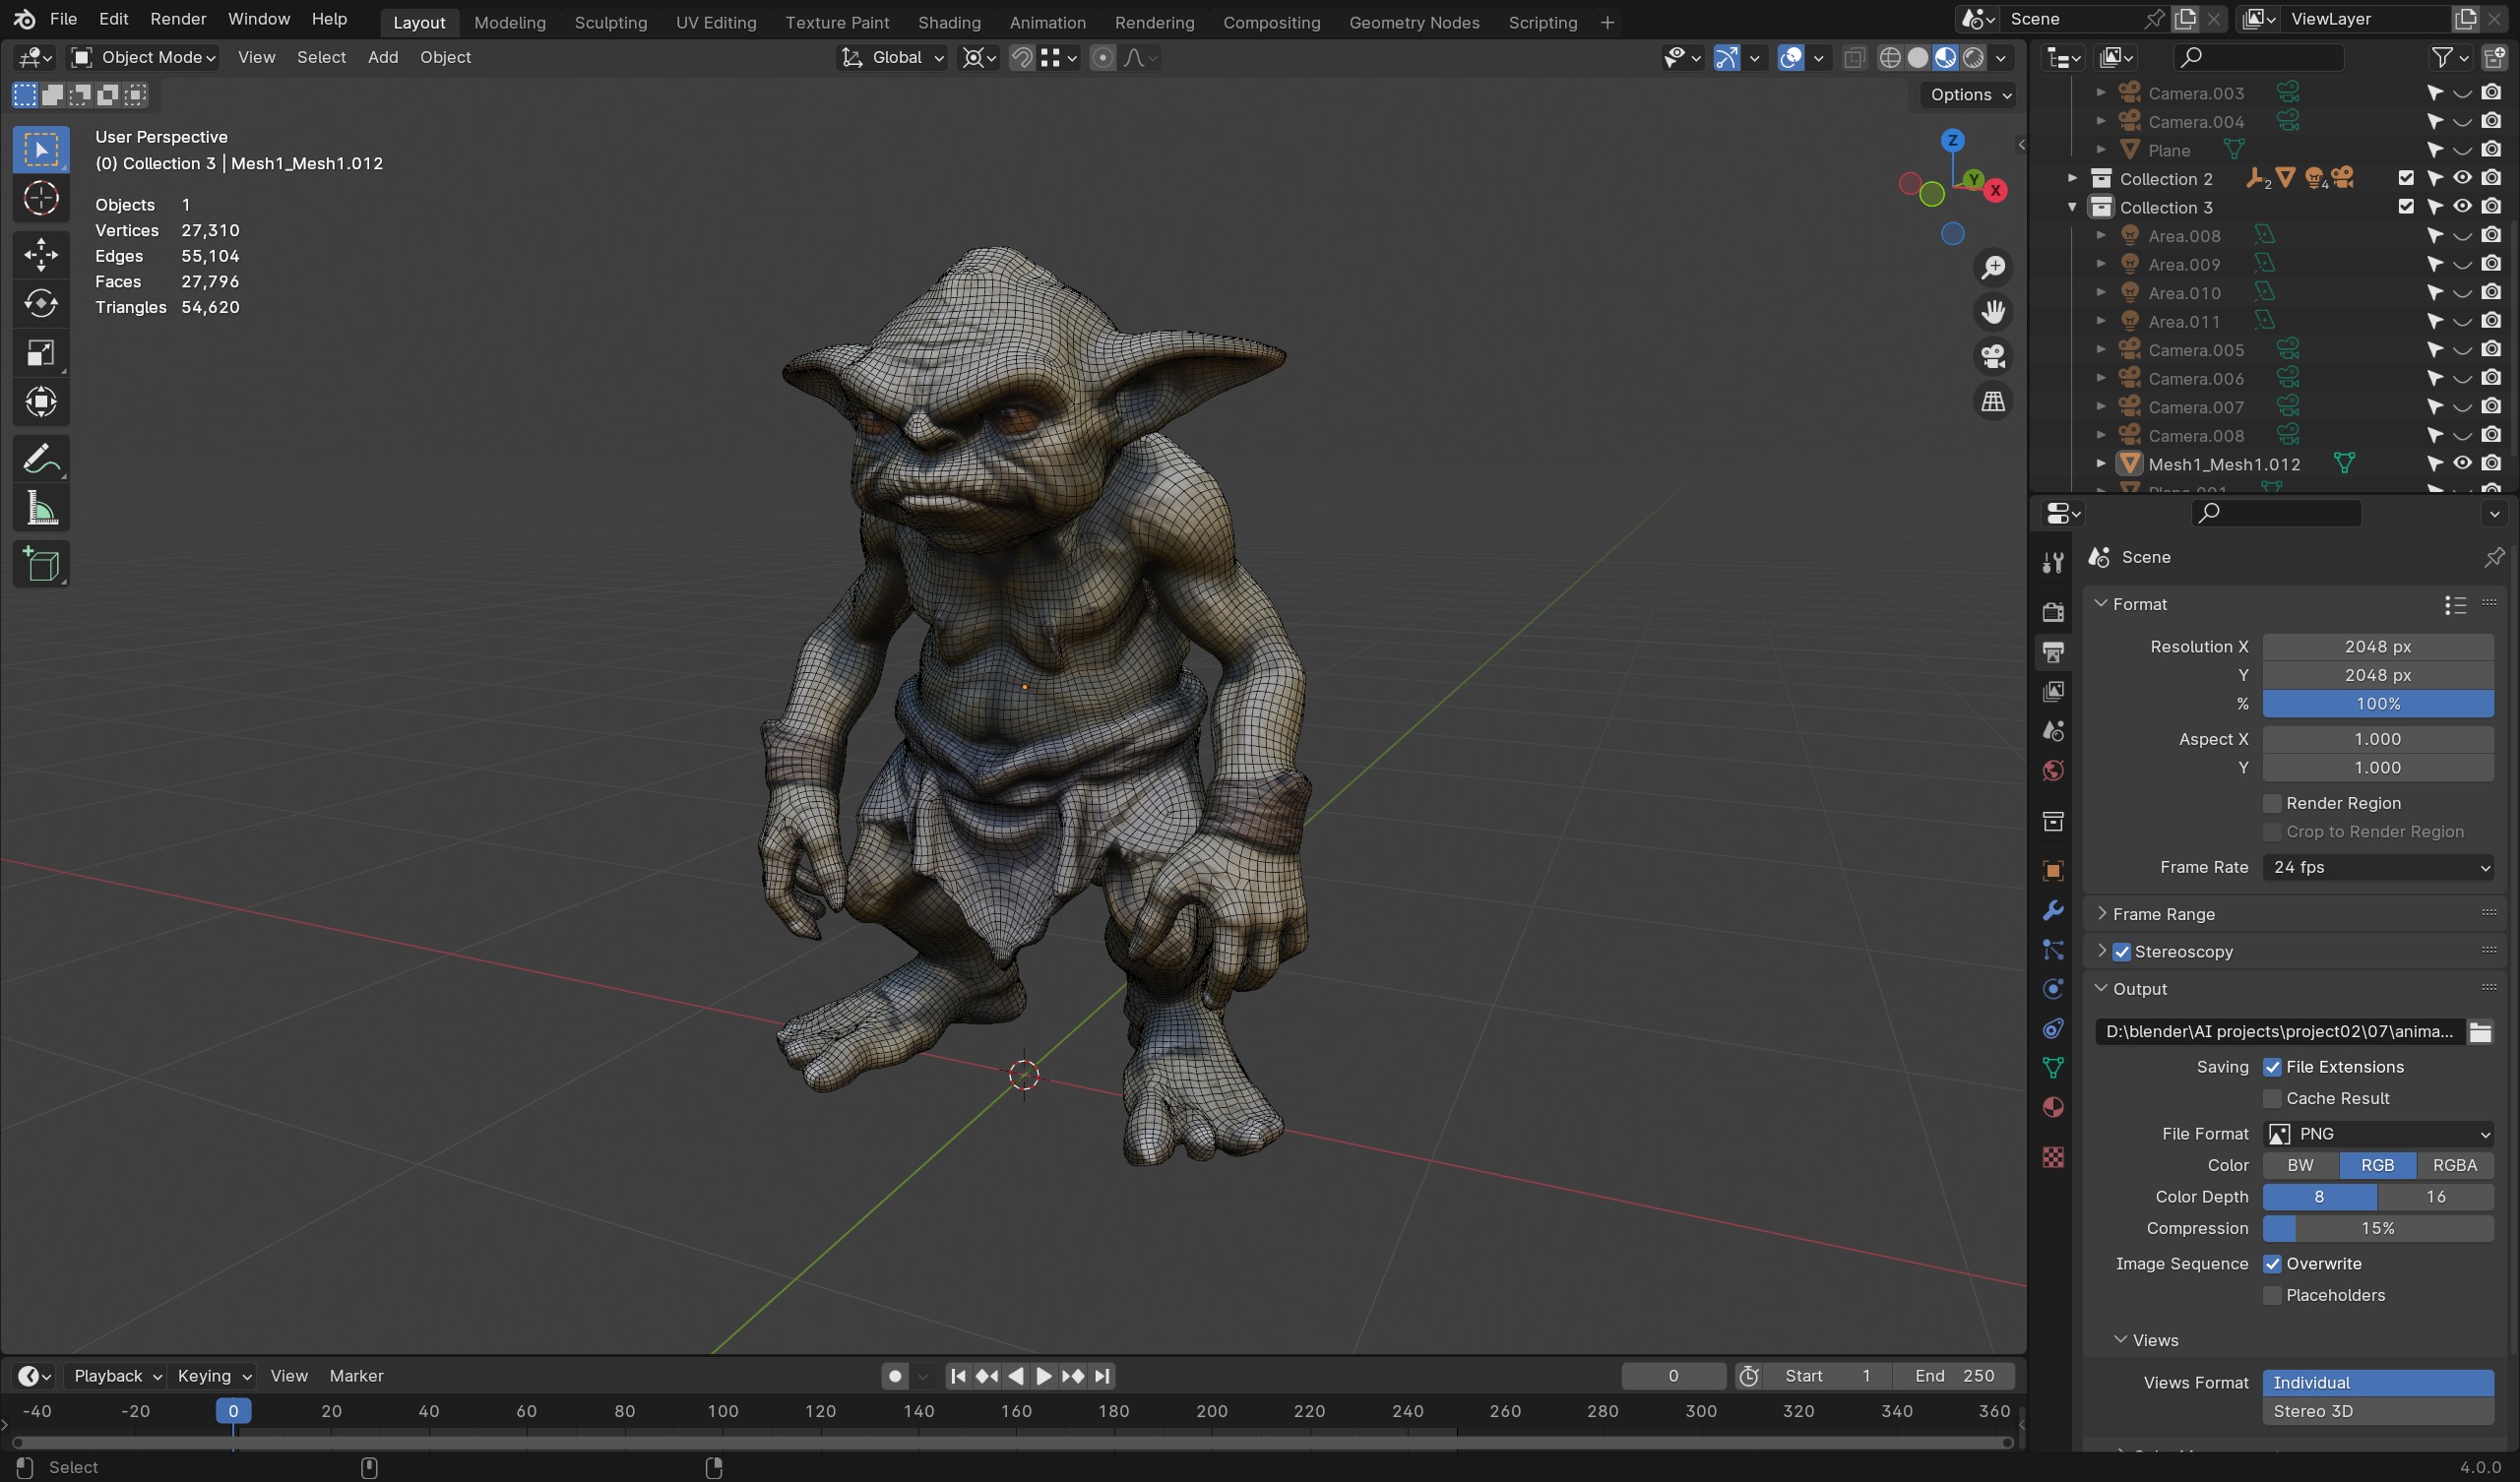Screen dimensions: 2520x1482
Task: Select the Rotate tool
Action: click(x=41, y=304)
